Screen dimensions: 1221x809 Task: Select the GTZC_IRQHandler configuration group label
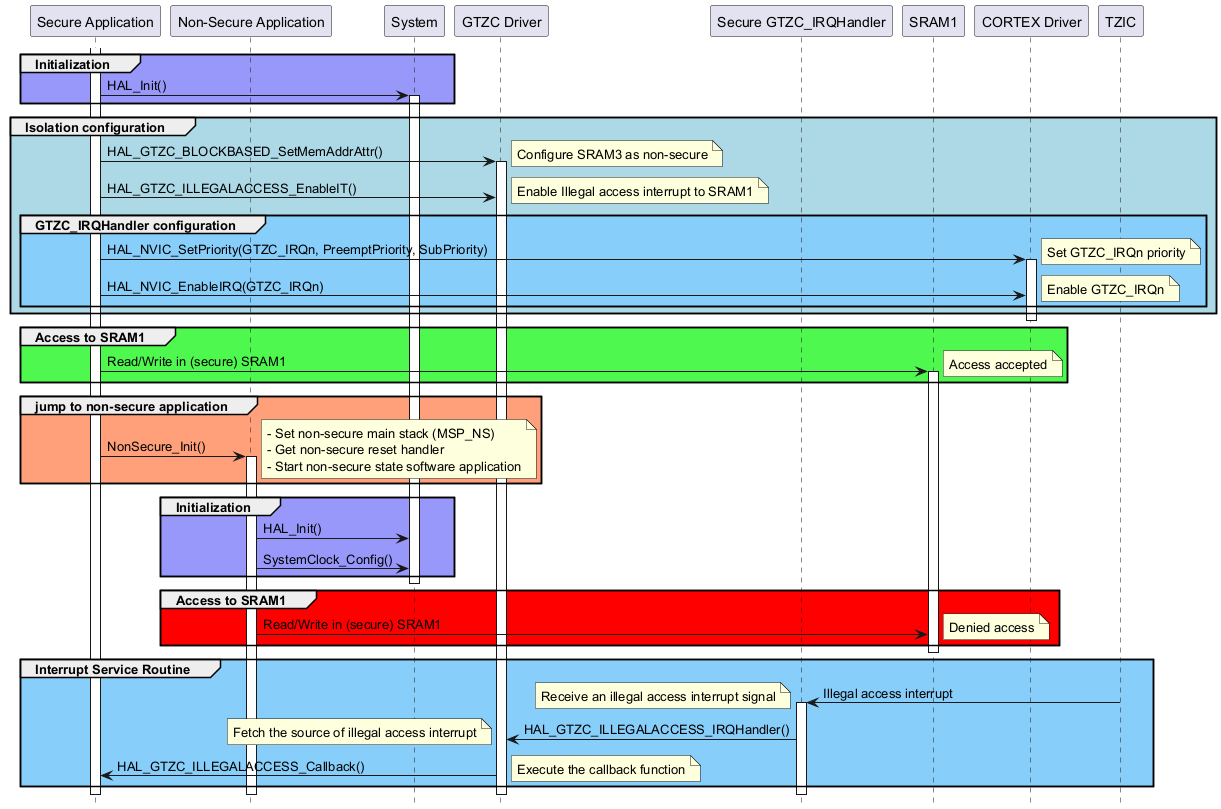135,226
